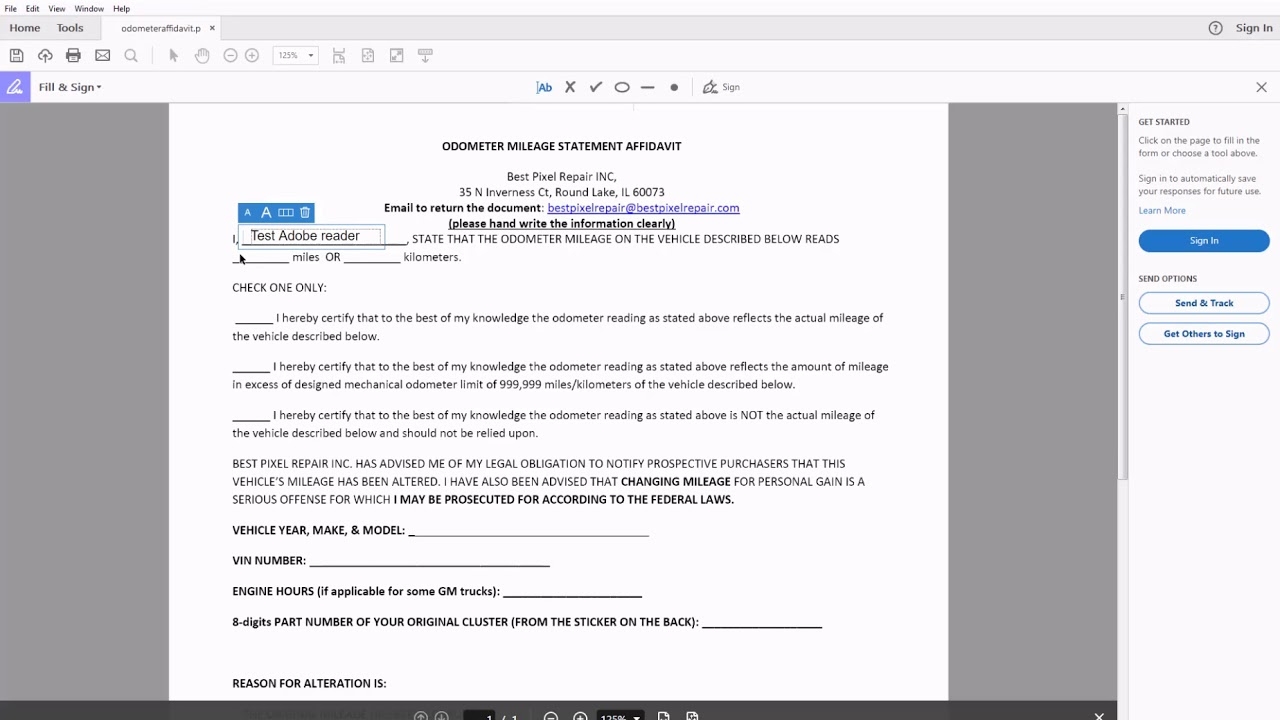Image resolution: width=1280 pixels, height=720 pixels.
Task: Expand the Fill & Sign dropdown
Action: pyautogui.click(x=70, y=87)
